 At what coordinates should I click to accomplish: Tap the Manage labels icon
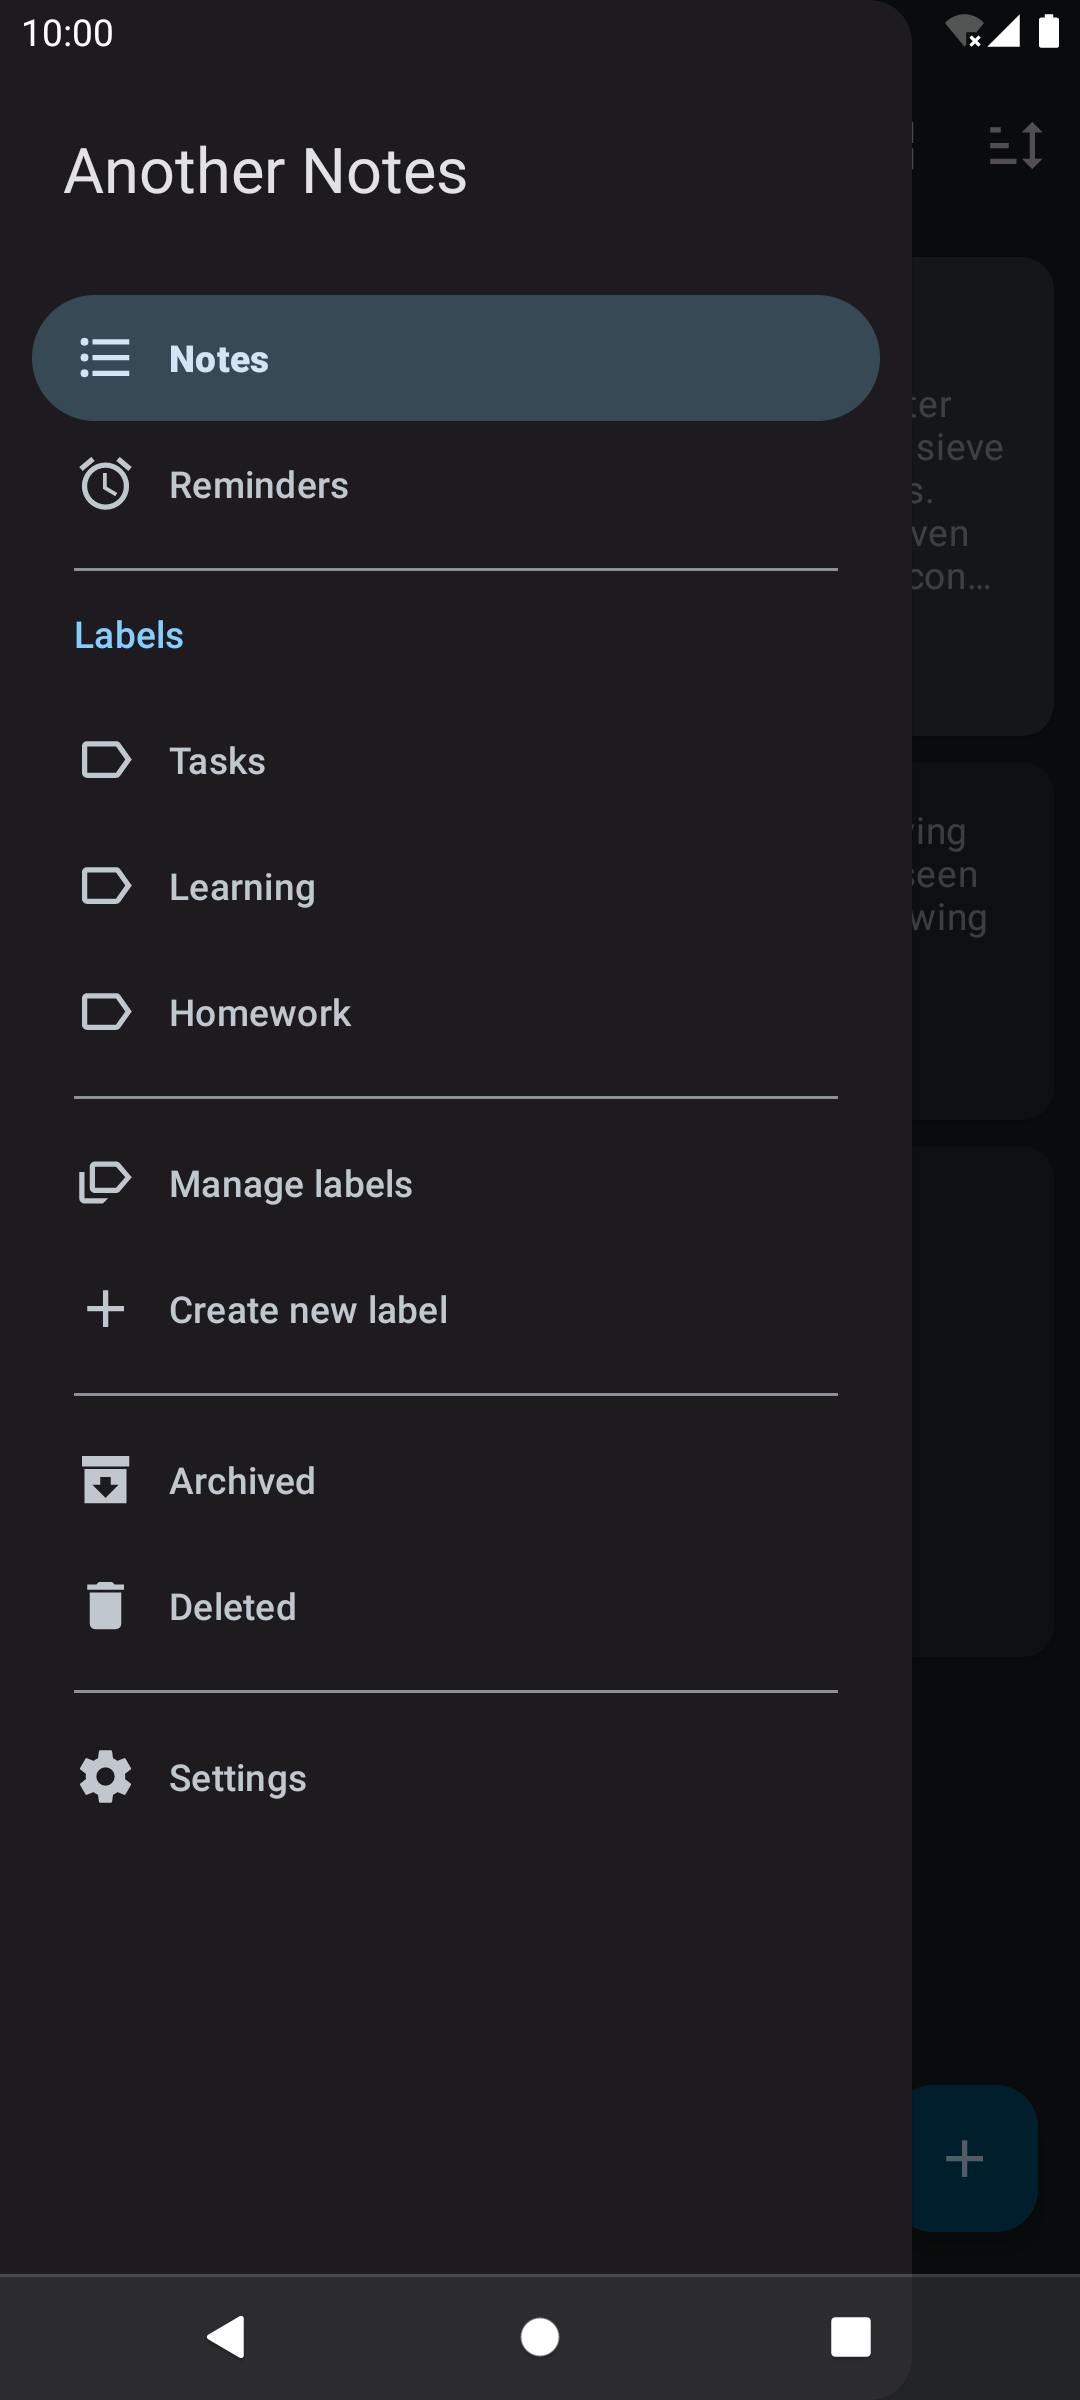pos(105,1184)
